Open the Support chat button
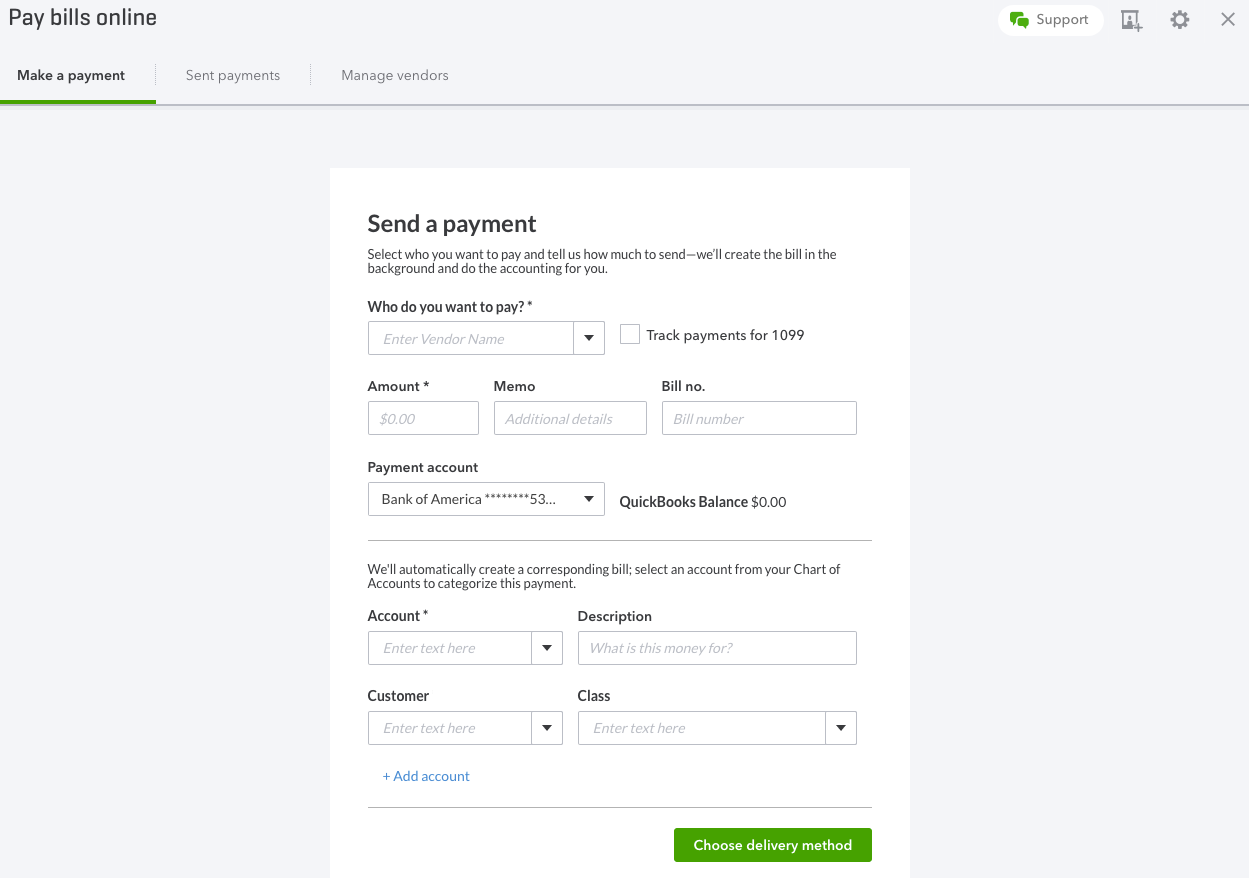Viewport: 1249px width, 878px height. pos(1050,20)
